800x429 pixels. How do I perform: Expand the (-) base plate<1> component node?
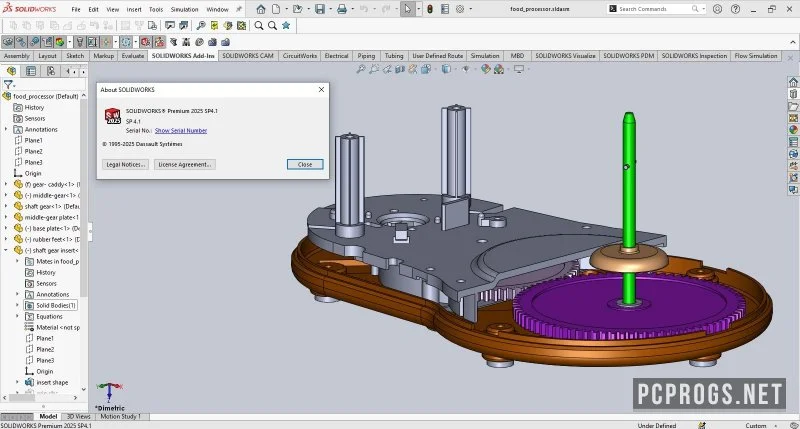coord(6,229)
